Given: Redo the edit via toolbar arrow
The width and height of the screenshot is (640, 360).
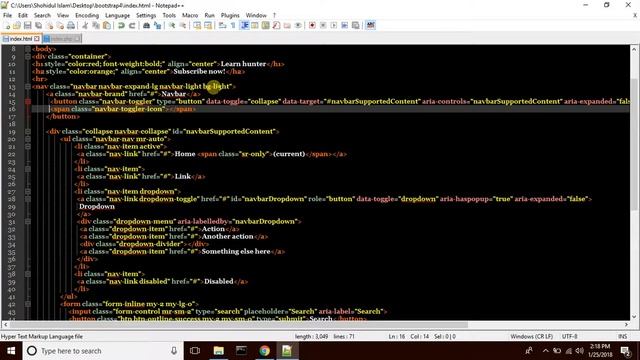Looking at the screenshot, I should [x=132, y=25].
